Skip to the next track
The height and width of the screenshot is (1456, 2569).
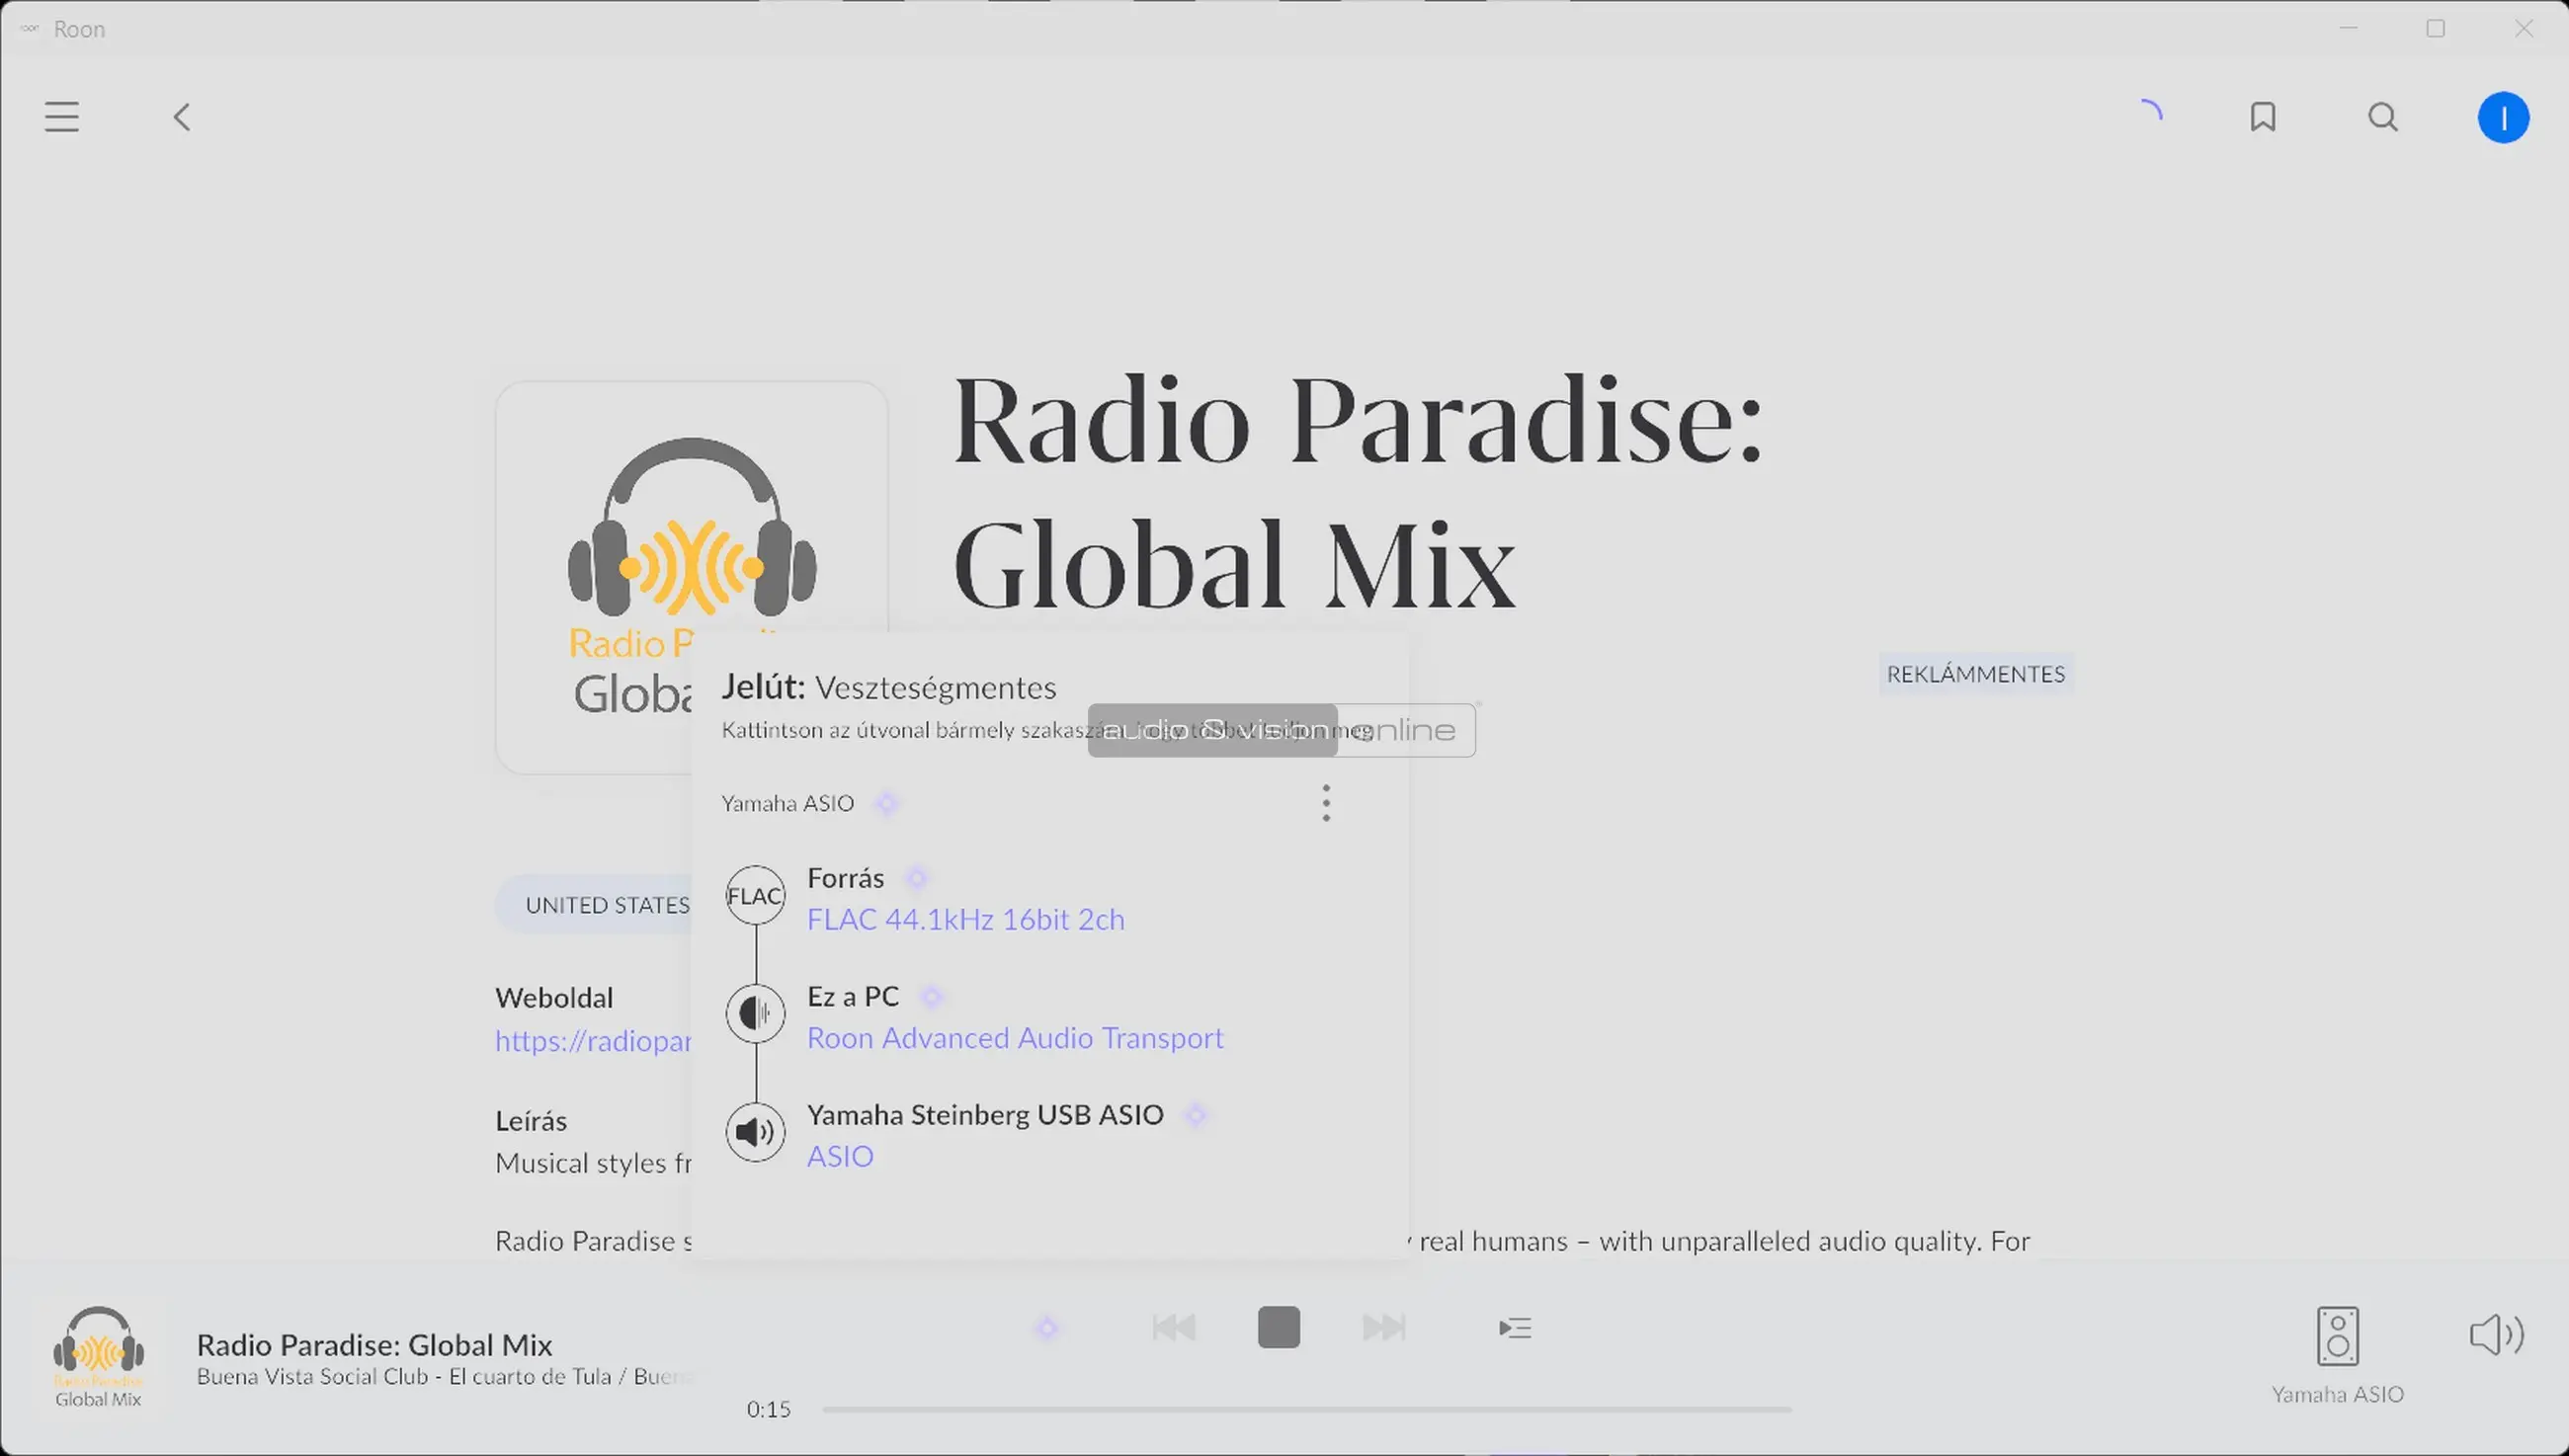pos(1384,1328)
